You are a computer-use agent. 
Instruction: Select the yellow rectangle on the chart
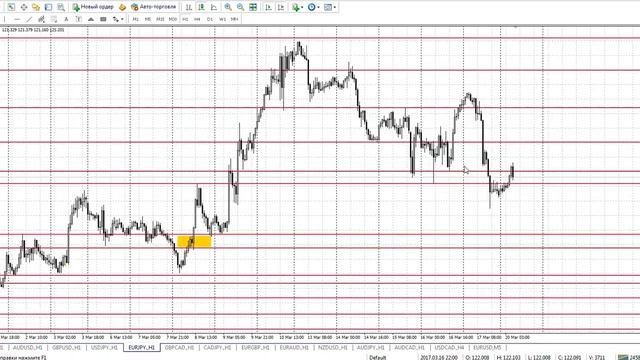(x=195, y=242)
